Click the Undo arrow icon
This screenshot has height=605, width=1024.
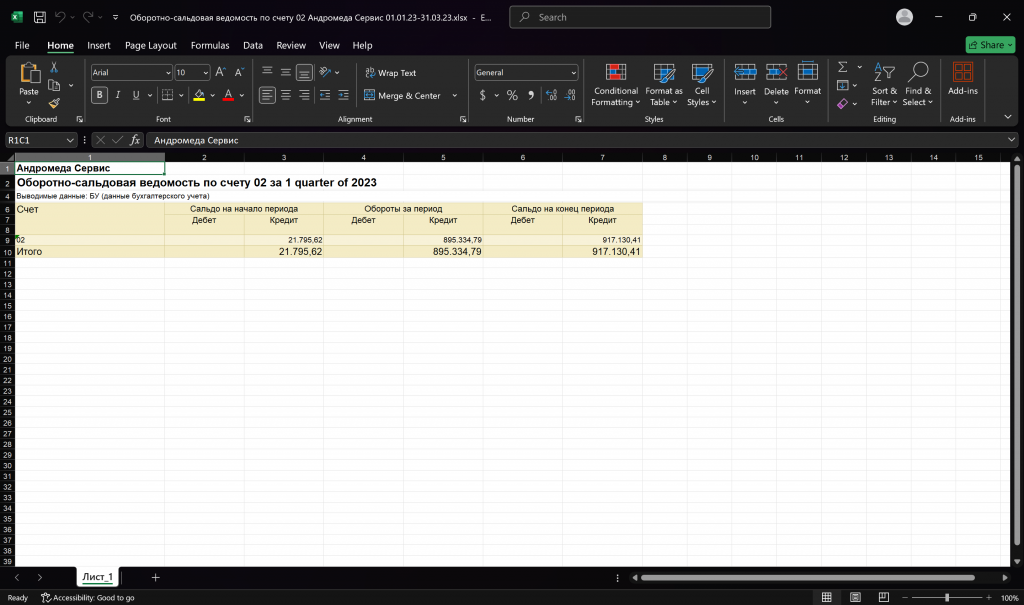[60, 18]
